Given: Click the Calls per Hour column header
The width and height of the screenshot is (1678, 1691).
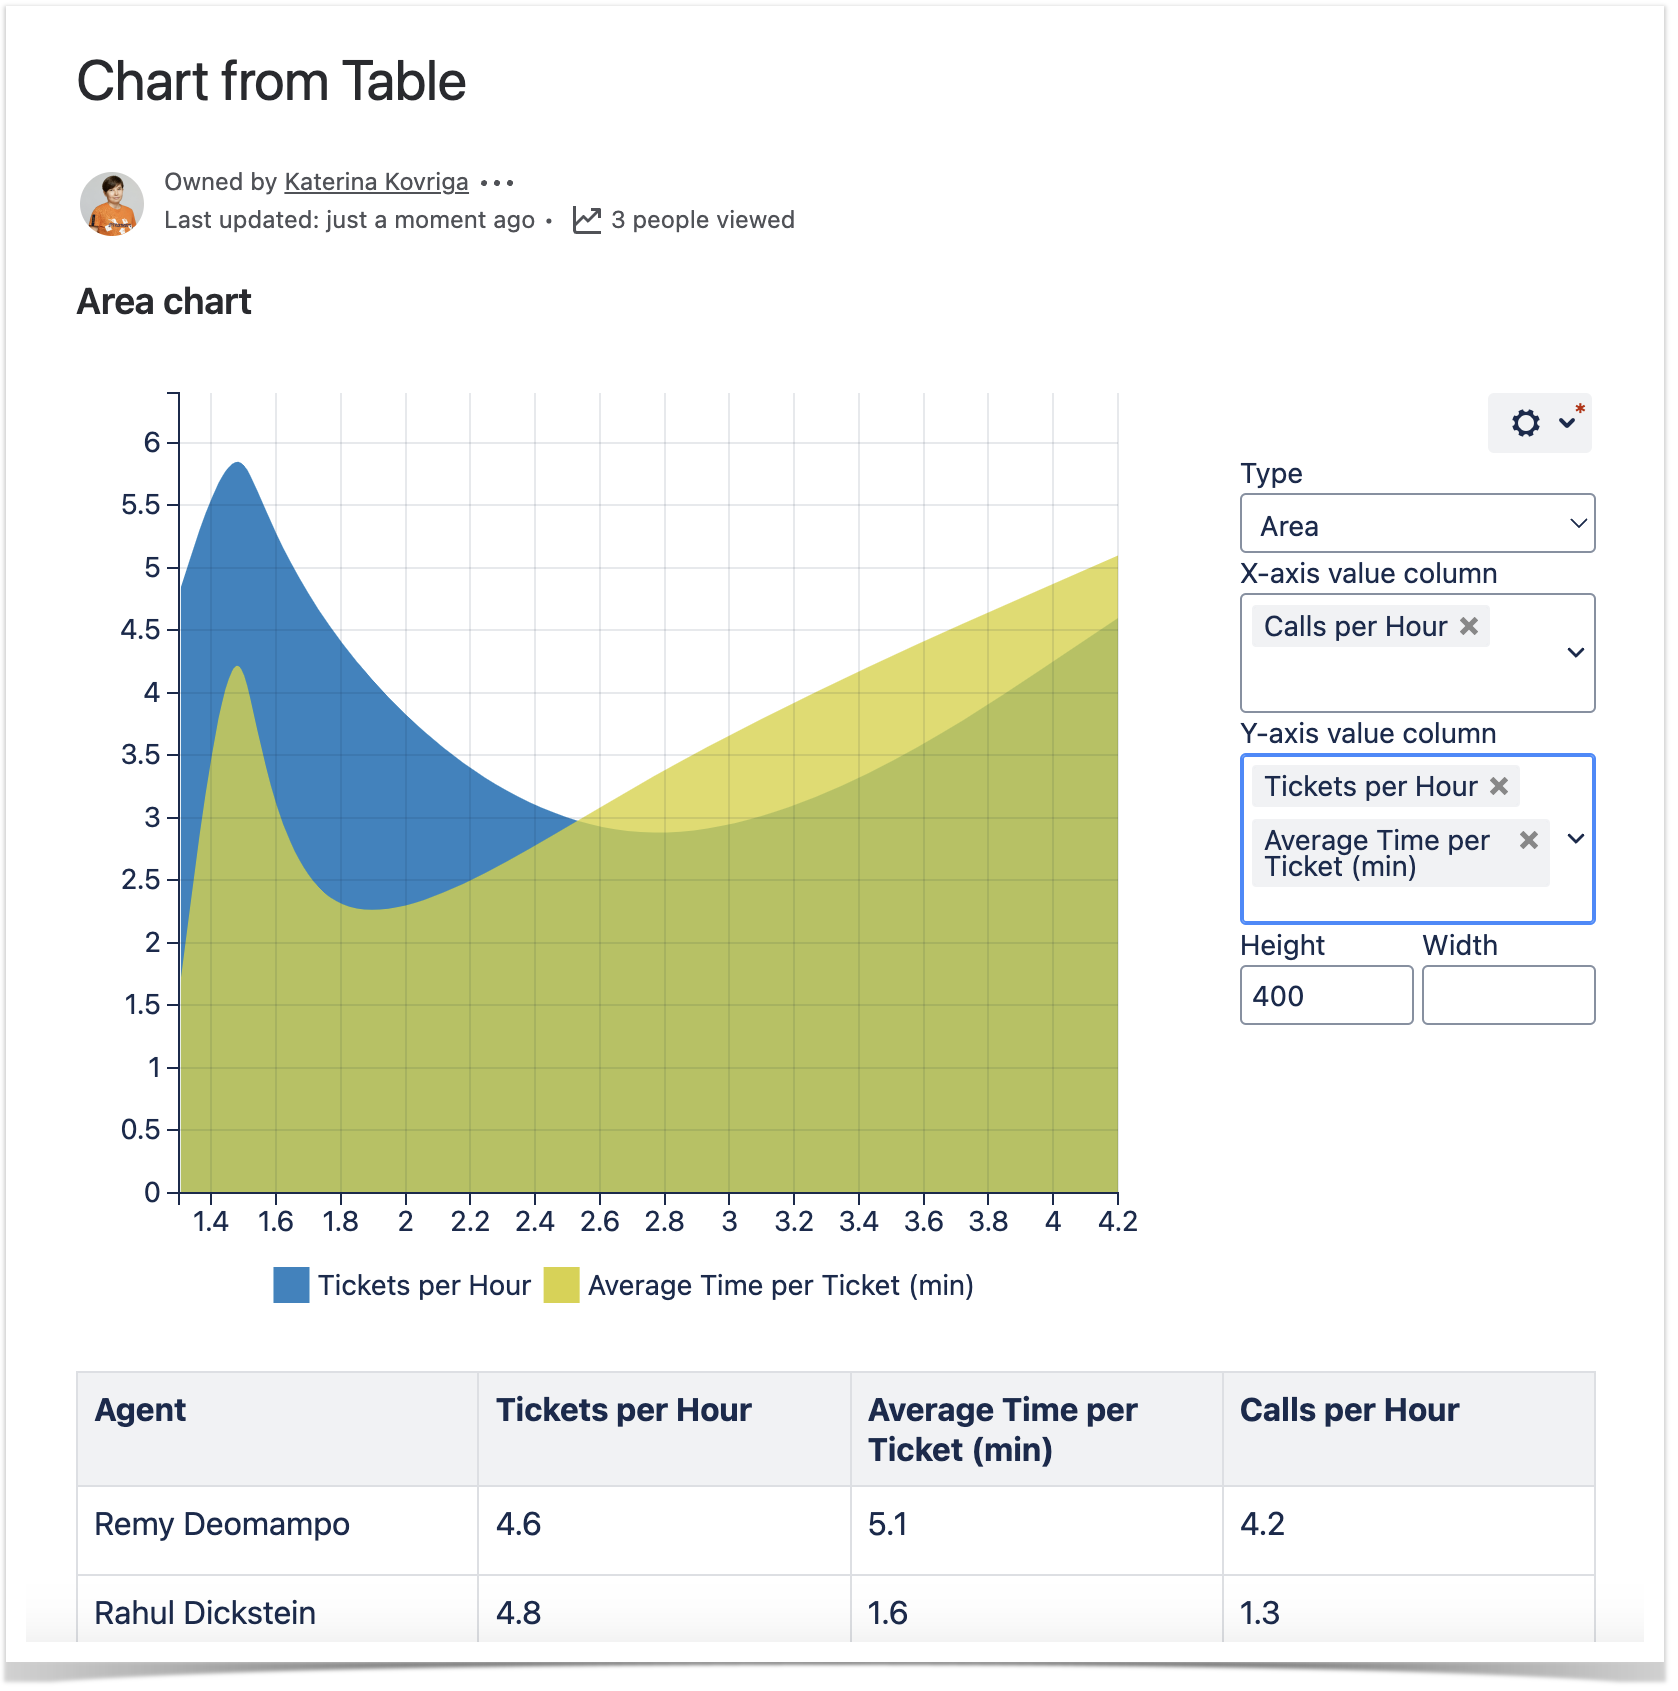Looking at the screenshot, I should (1348, 1410).
